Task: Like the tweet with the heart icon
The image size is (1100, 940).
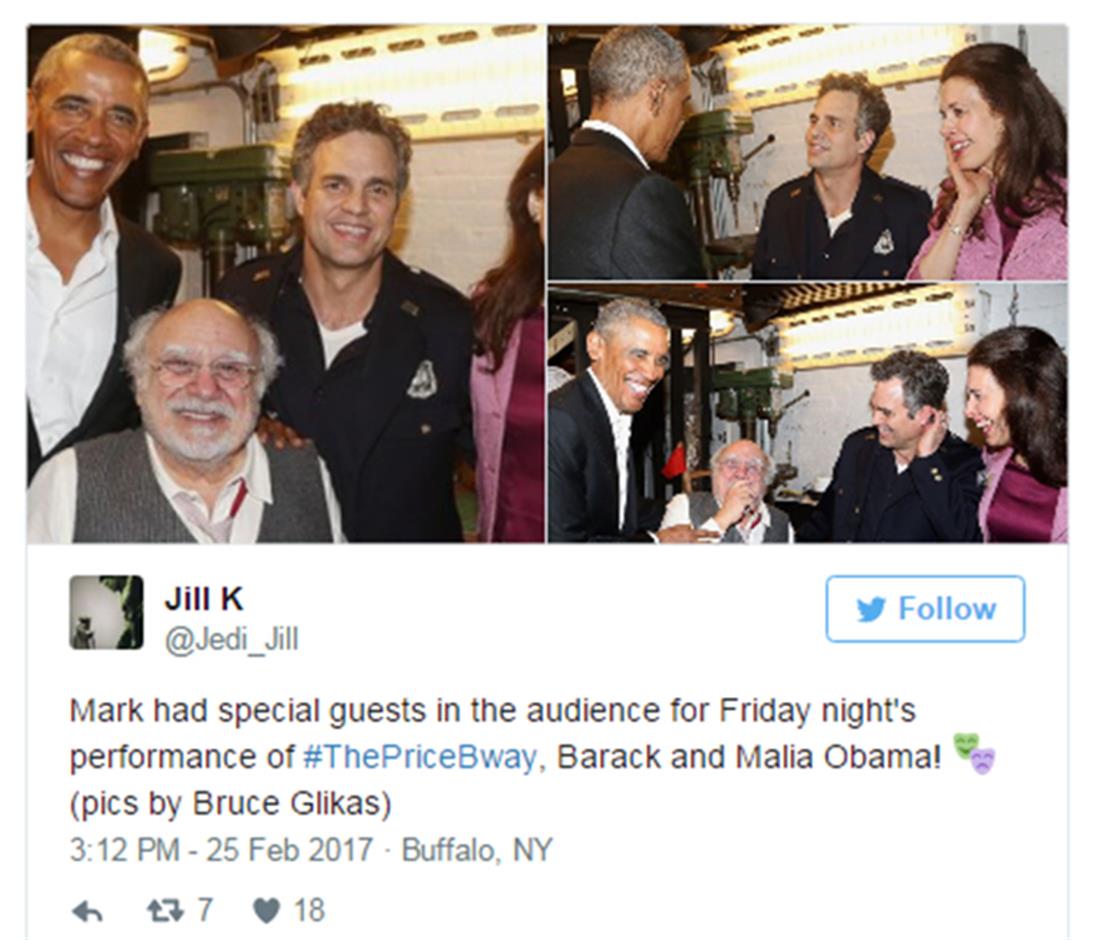Action: [266, 911]
